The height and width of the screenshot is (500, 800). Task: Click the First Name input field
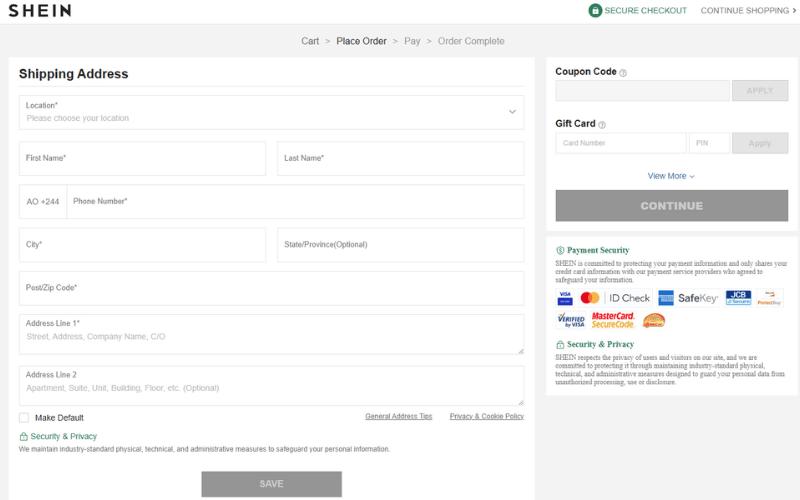click(142, 158)
